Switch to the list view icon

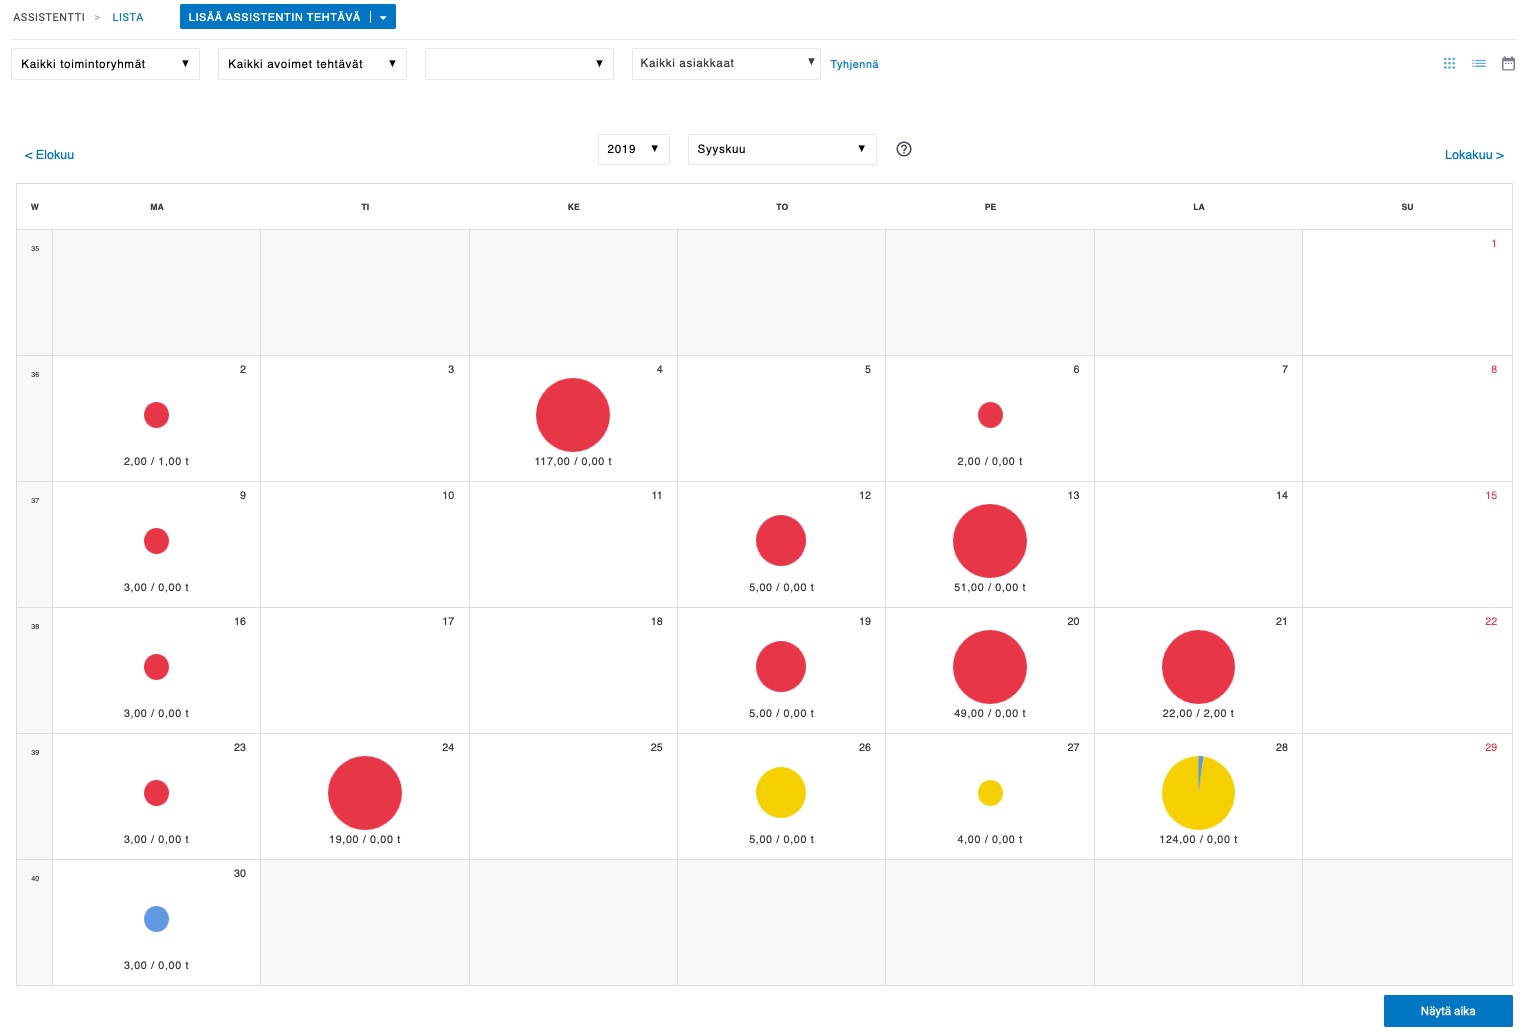click(1478, 64)
